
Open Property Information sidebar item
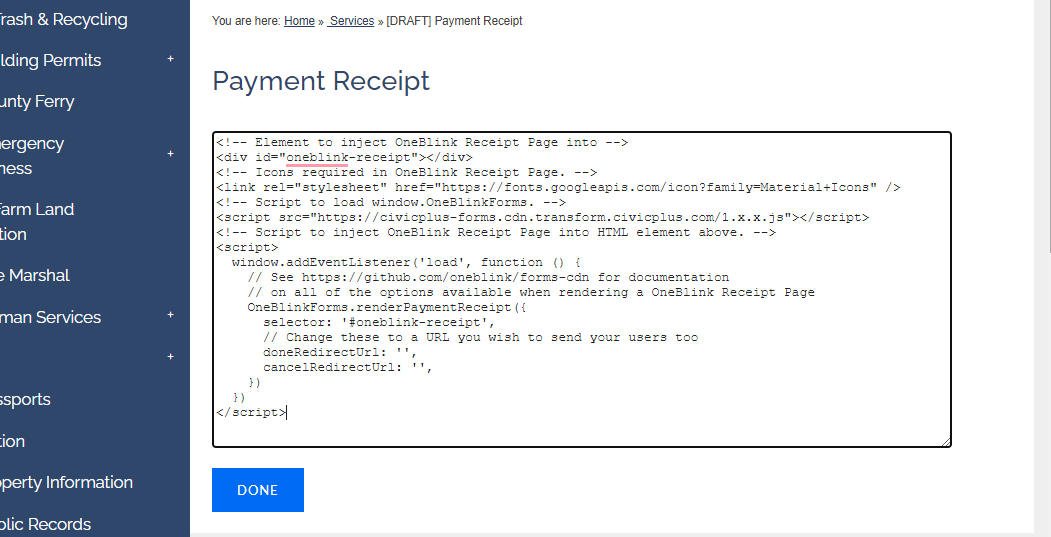(66, 483)
